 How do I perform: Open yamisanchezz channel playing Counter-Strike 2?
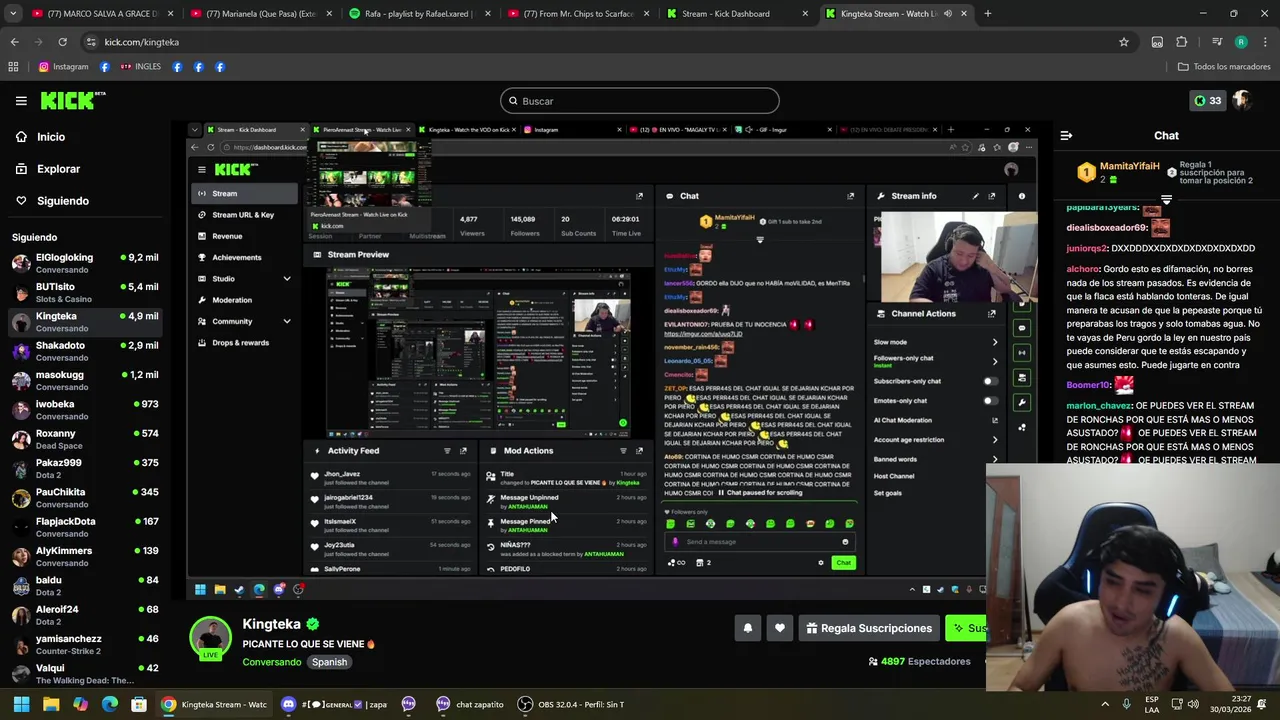(85, 645)
